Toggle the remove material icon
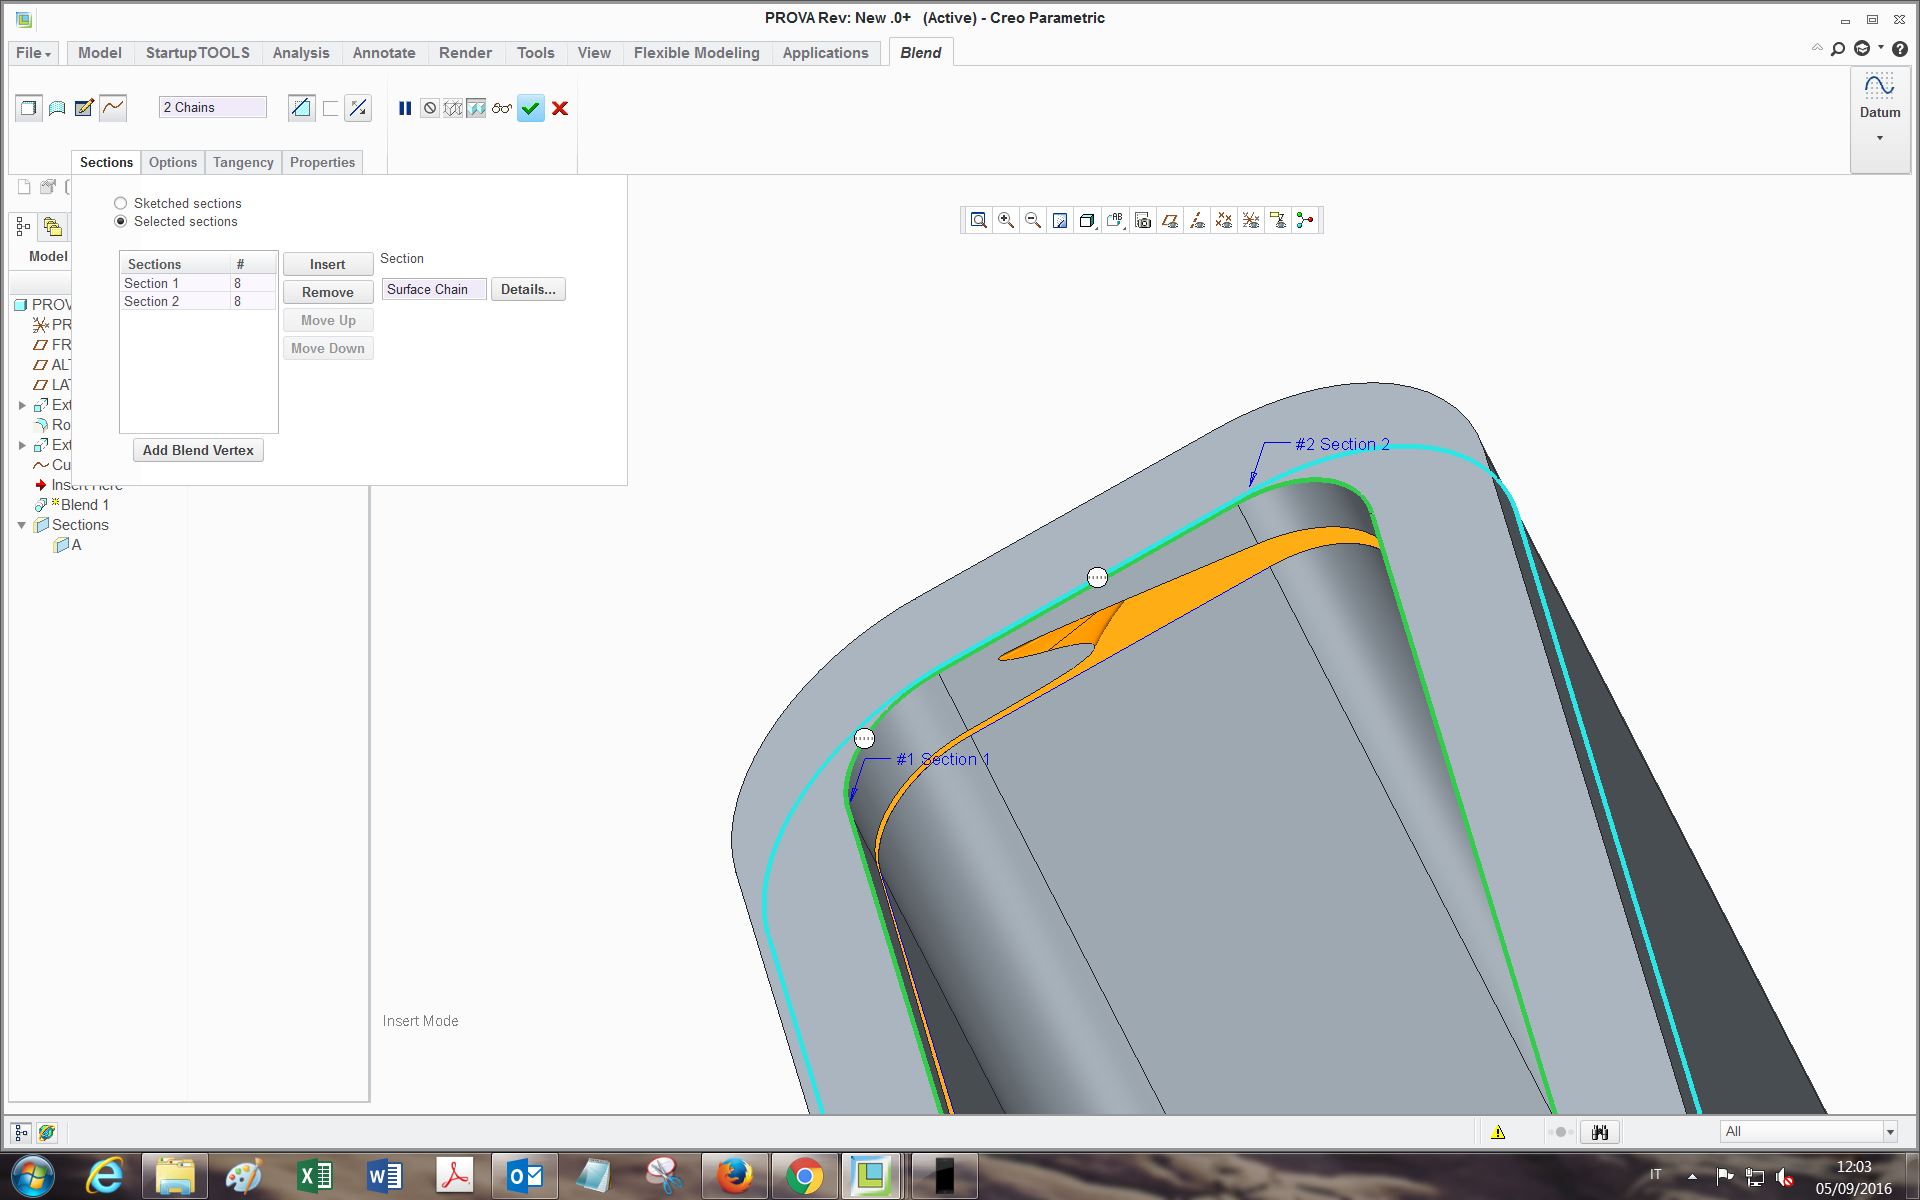The height and width of the screenshot is (1200, 1920). 301,108
